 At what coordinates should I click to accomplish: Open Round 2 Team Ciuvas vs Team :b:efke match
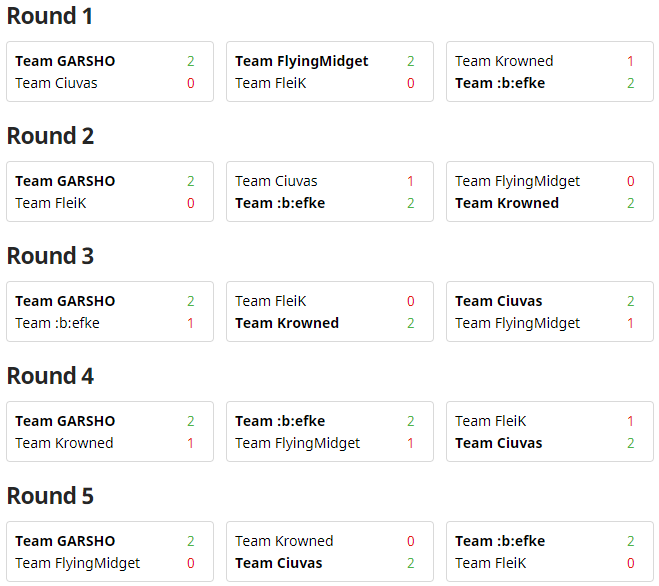[x=330, y=192]
